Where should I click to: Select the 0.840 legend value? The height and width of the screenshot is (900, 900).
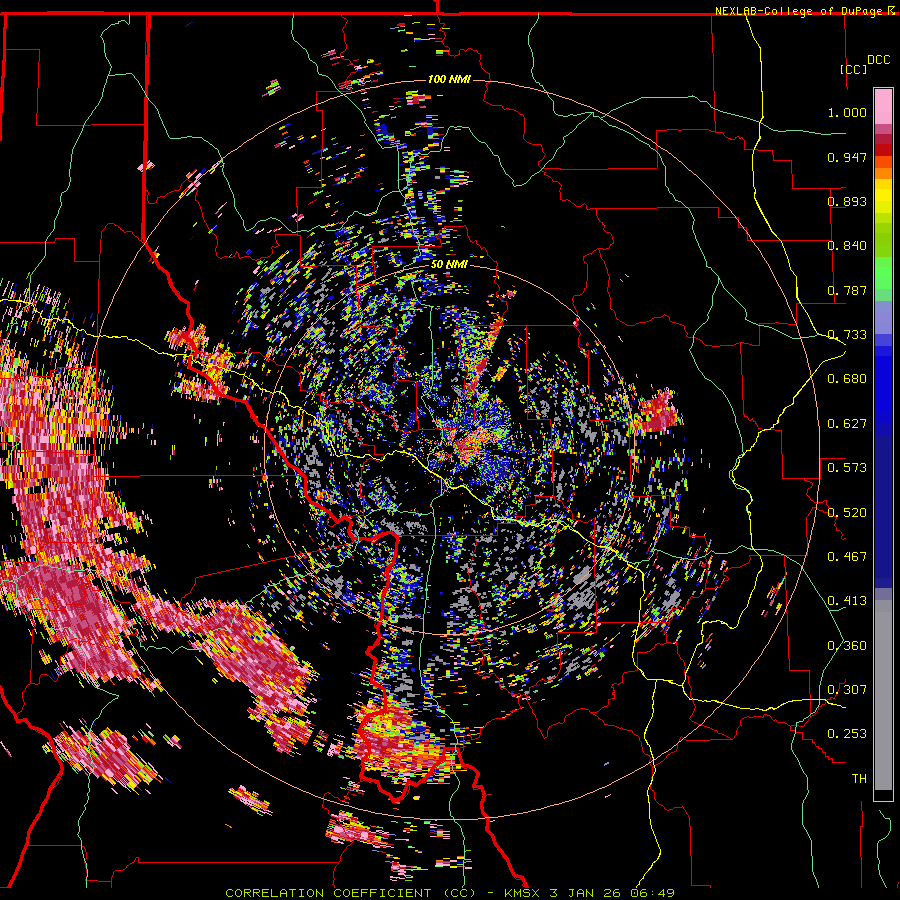point(847,246)
